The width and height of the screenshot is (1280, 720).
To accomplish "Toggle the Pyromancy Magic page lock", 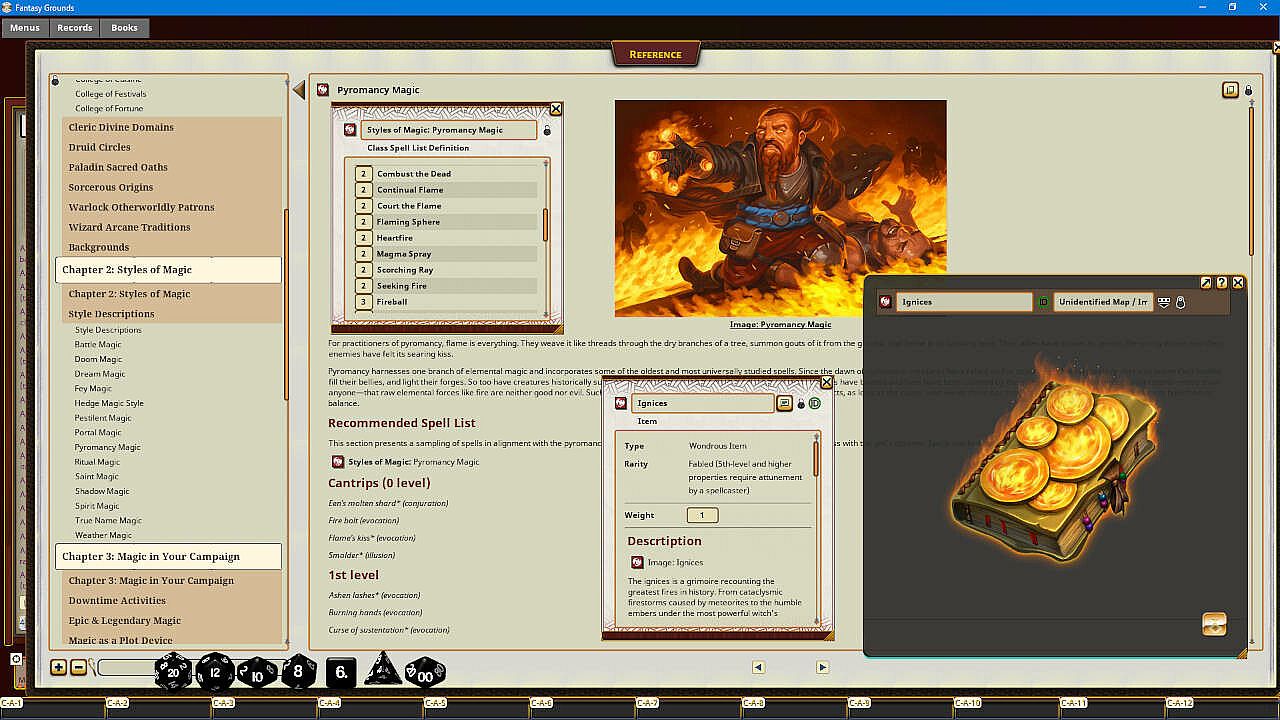I will click(x=1248, y=90).
